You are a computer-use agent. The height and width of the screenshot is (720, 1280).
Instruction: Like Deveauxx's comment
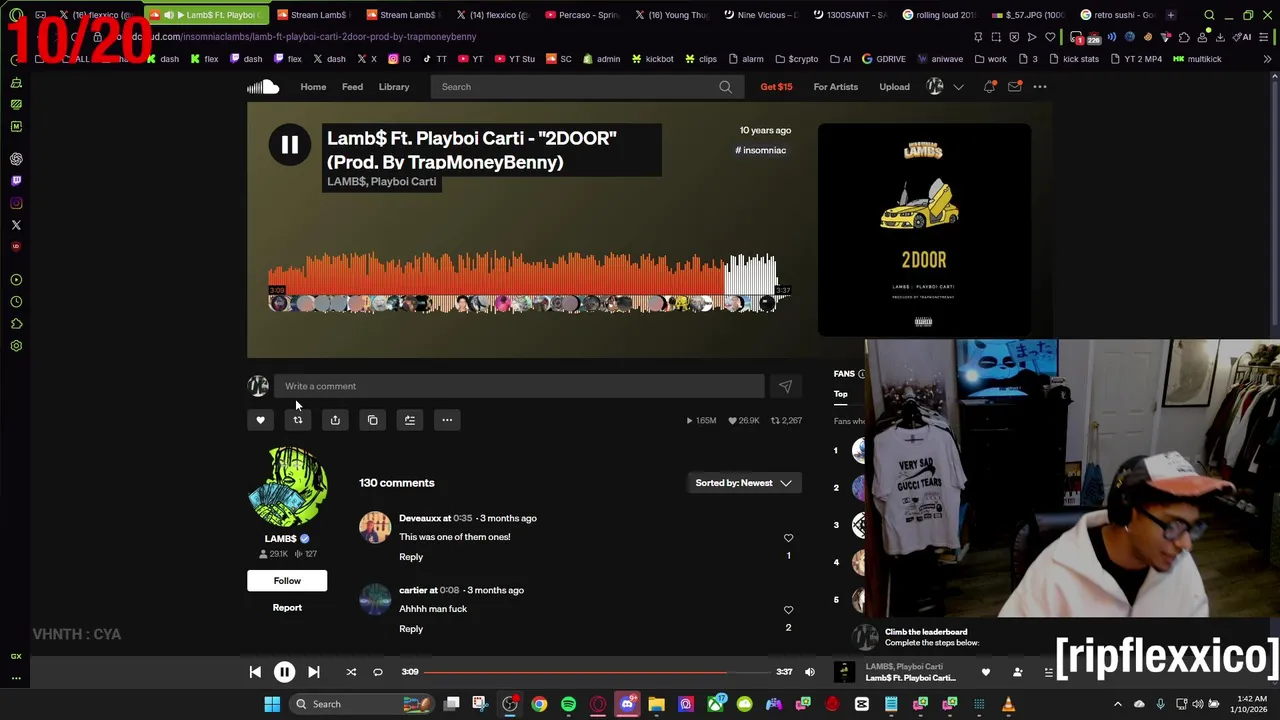(788, 538)
